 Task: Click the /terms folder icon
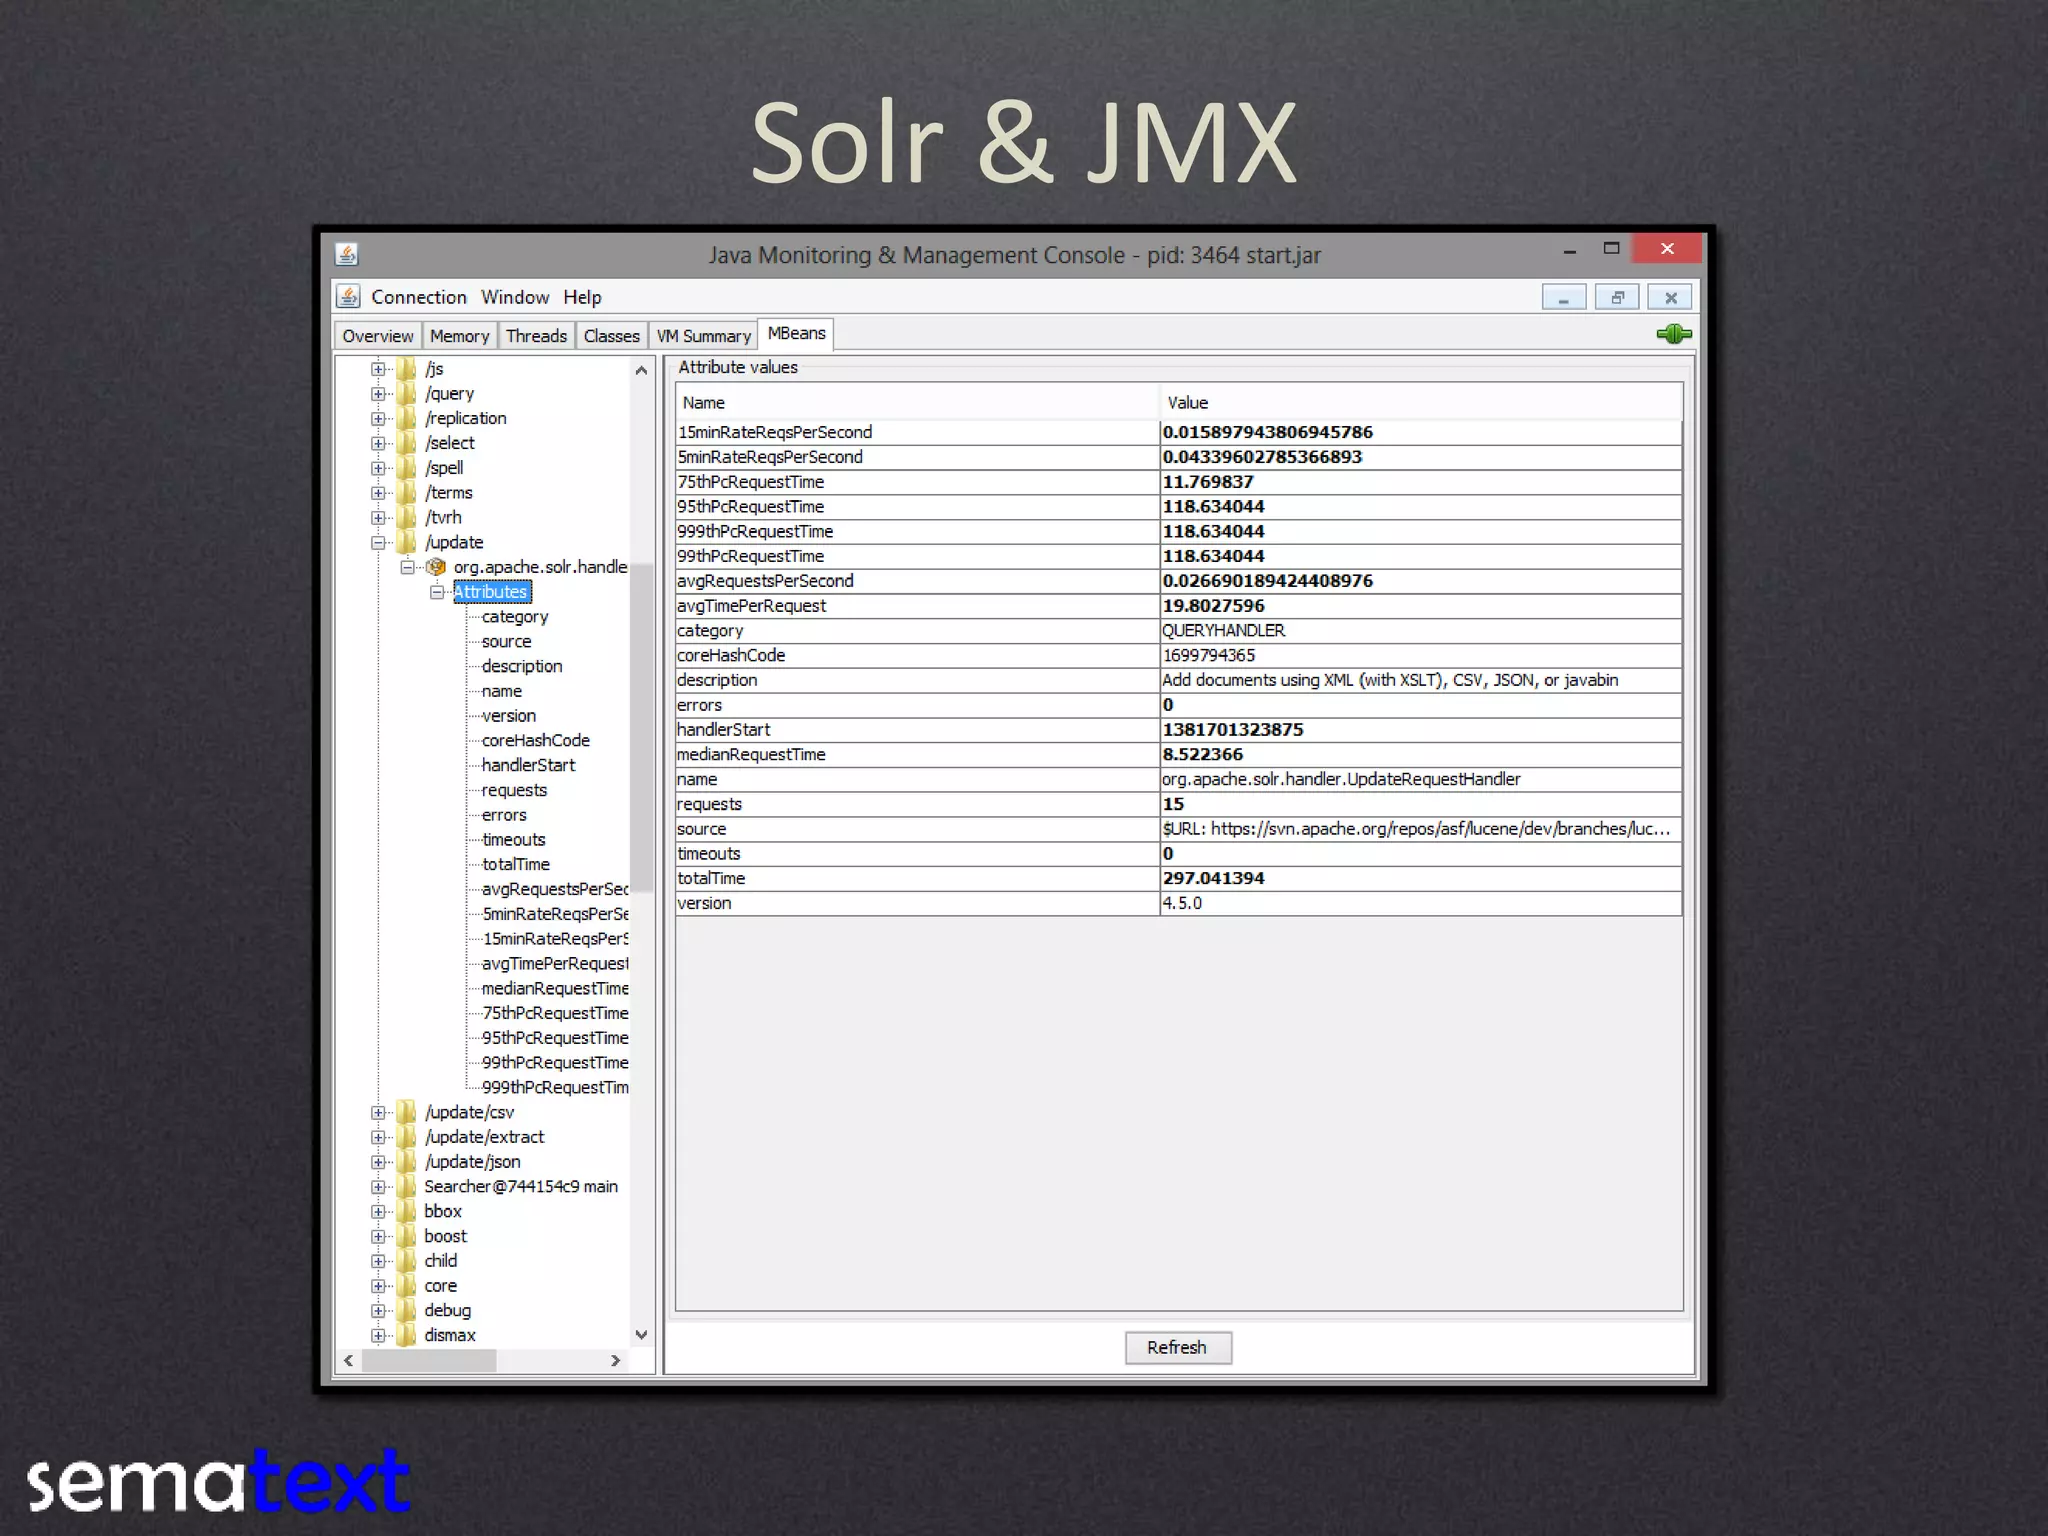(x=406, y=493)
